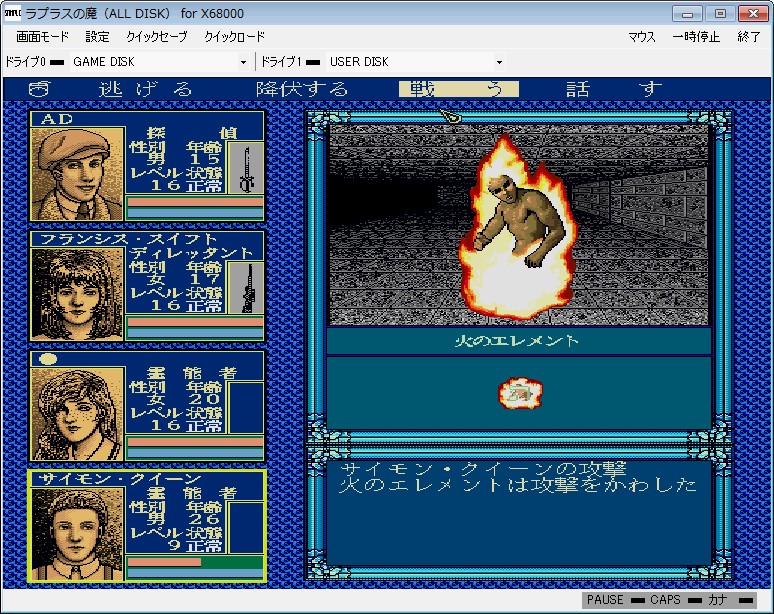Click the Drive 1 activity indicator
The image size is (774, 614).
313,62
